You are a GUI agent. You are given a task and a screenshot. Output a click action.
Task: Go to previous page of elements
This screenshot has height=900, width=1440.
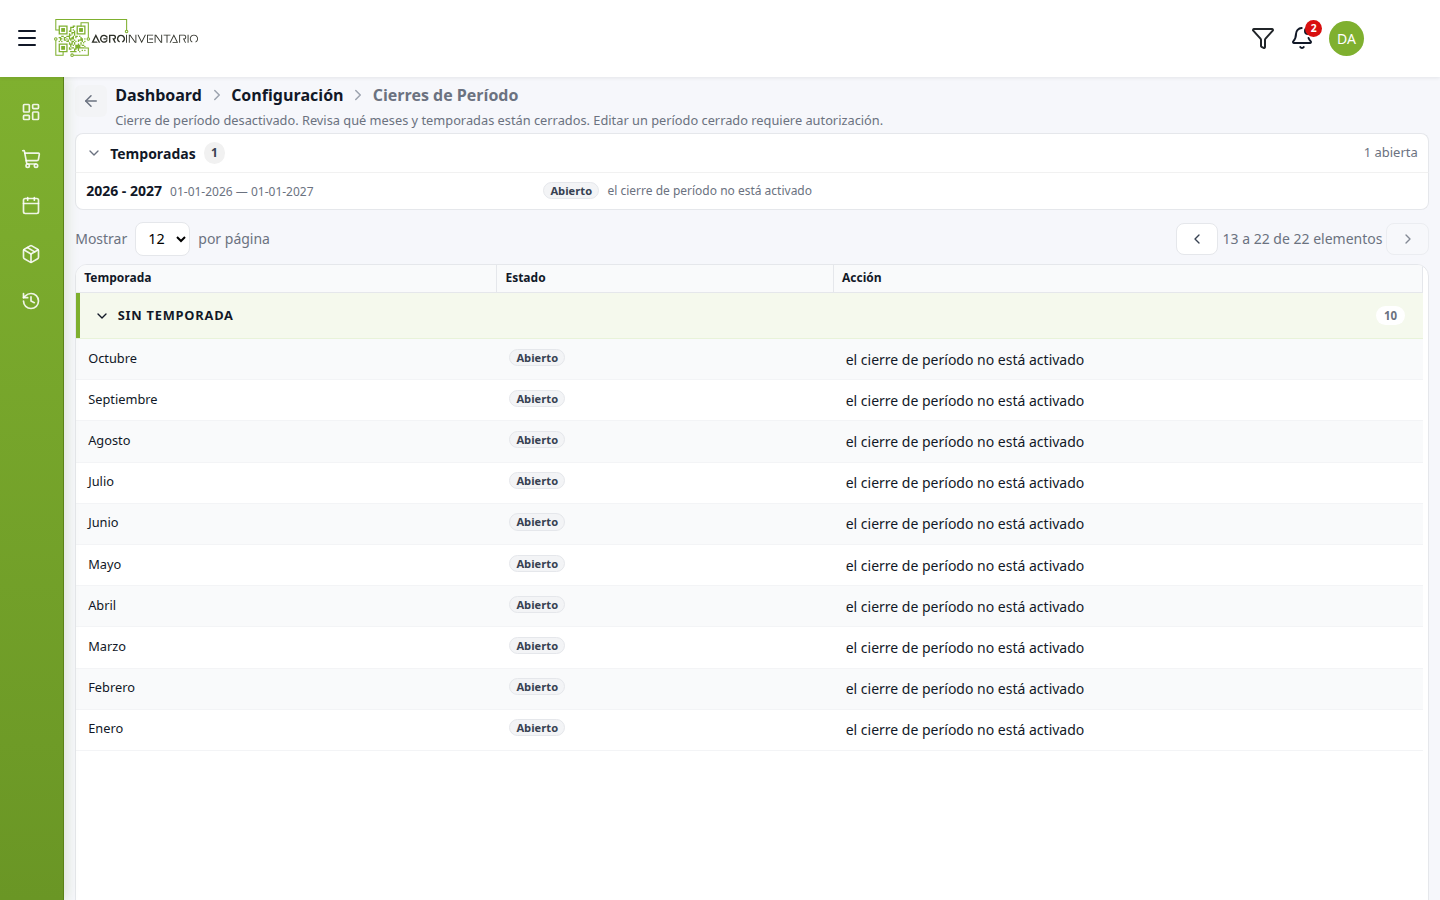(1197, 239)
